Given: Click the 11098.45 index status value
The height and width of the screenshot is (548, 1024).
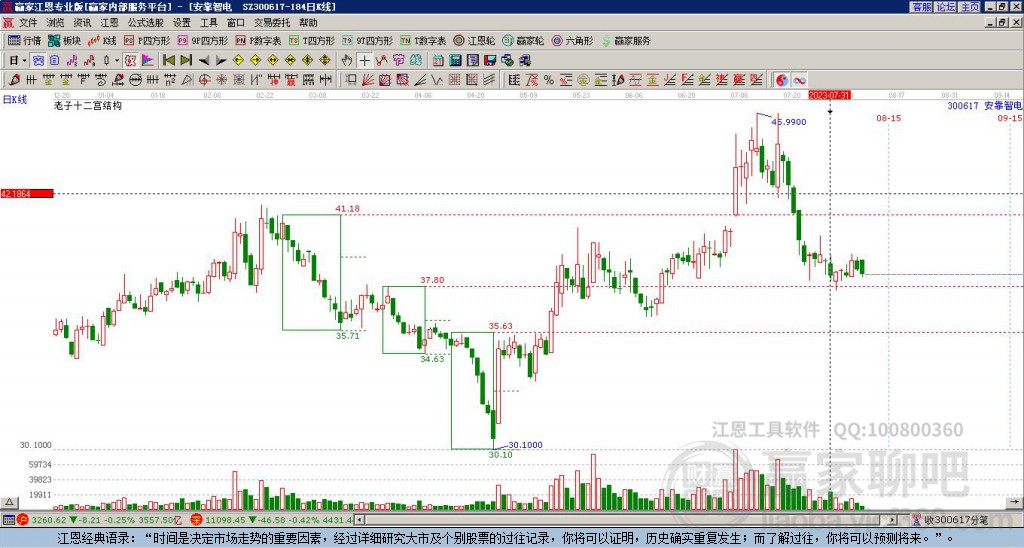Looking at the screenshot, I should pyautogui.click(x=223, y=520).
